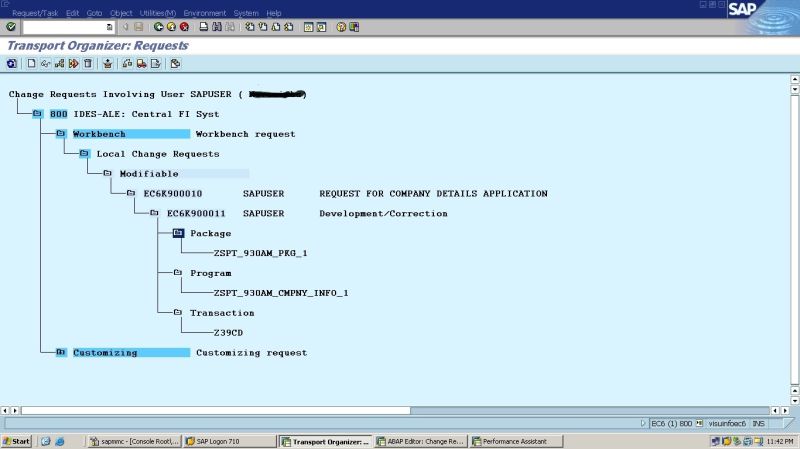Click the vertical scrollbar up arrow
This screenshot has height=449, width=800.
(794, 79)
